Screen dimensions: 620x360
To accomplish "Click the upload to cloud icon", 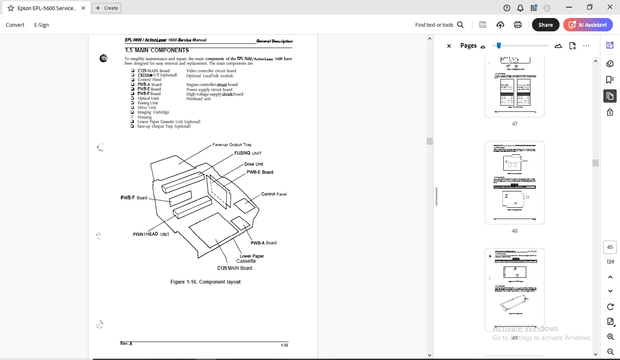I will [x=500, y=25].
